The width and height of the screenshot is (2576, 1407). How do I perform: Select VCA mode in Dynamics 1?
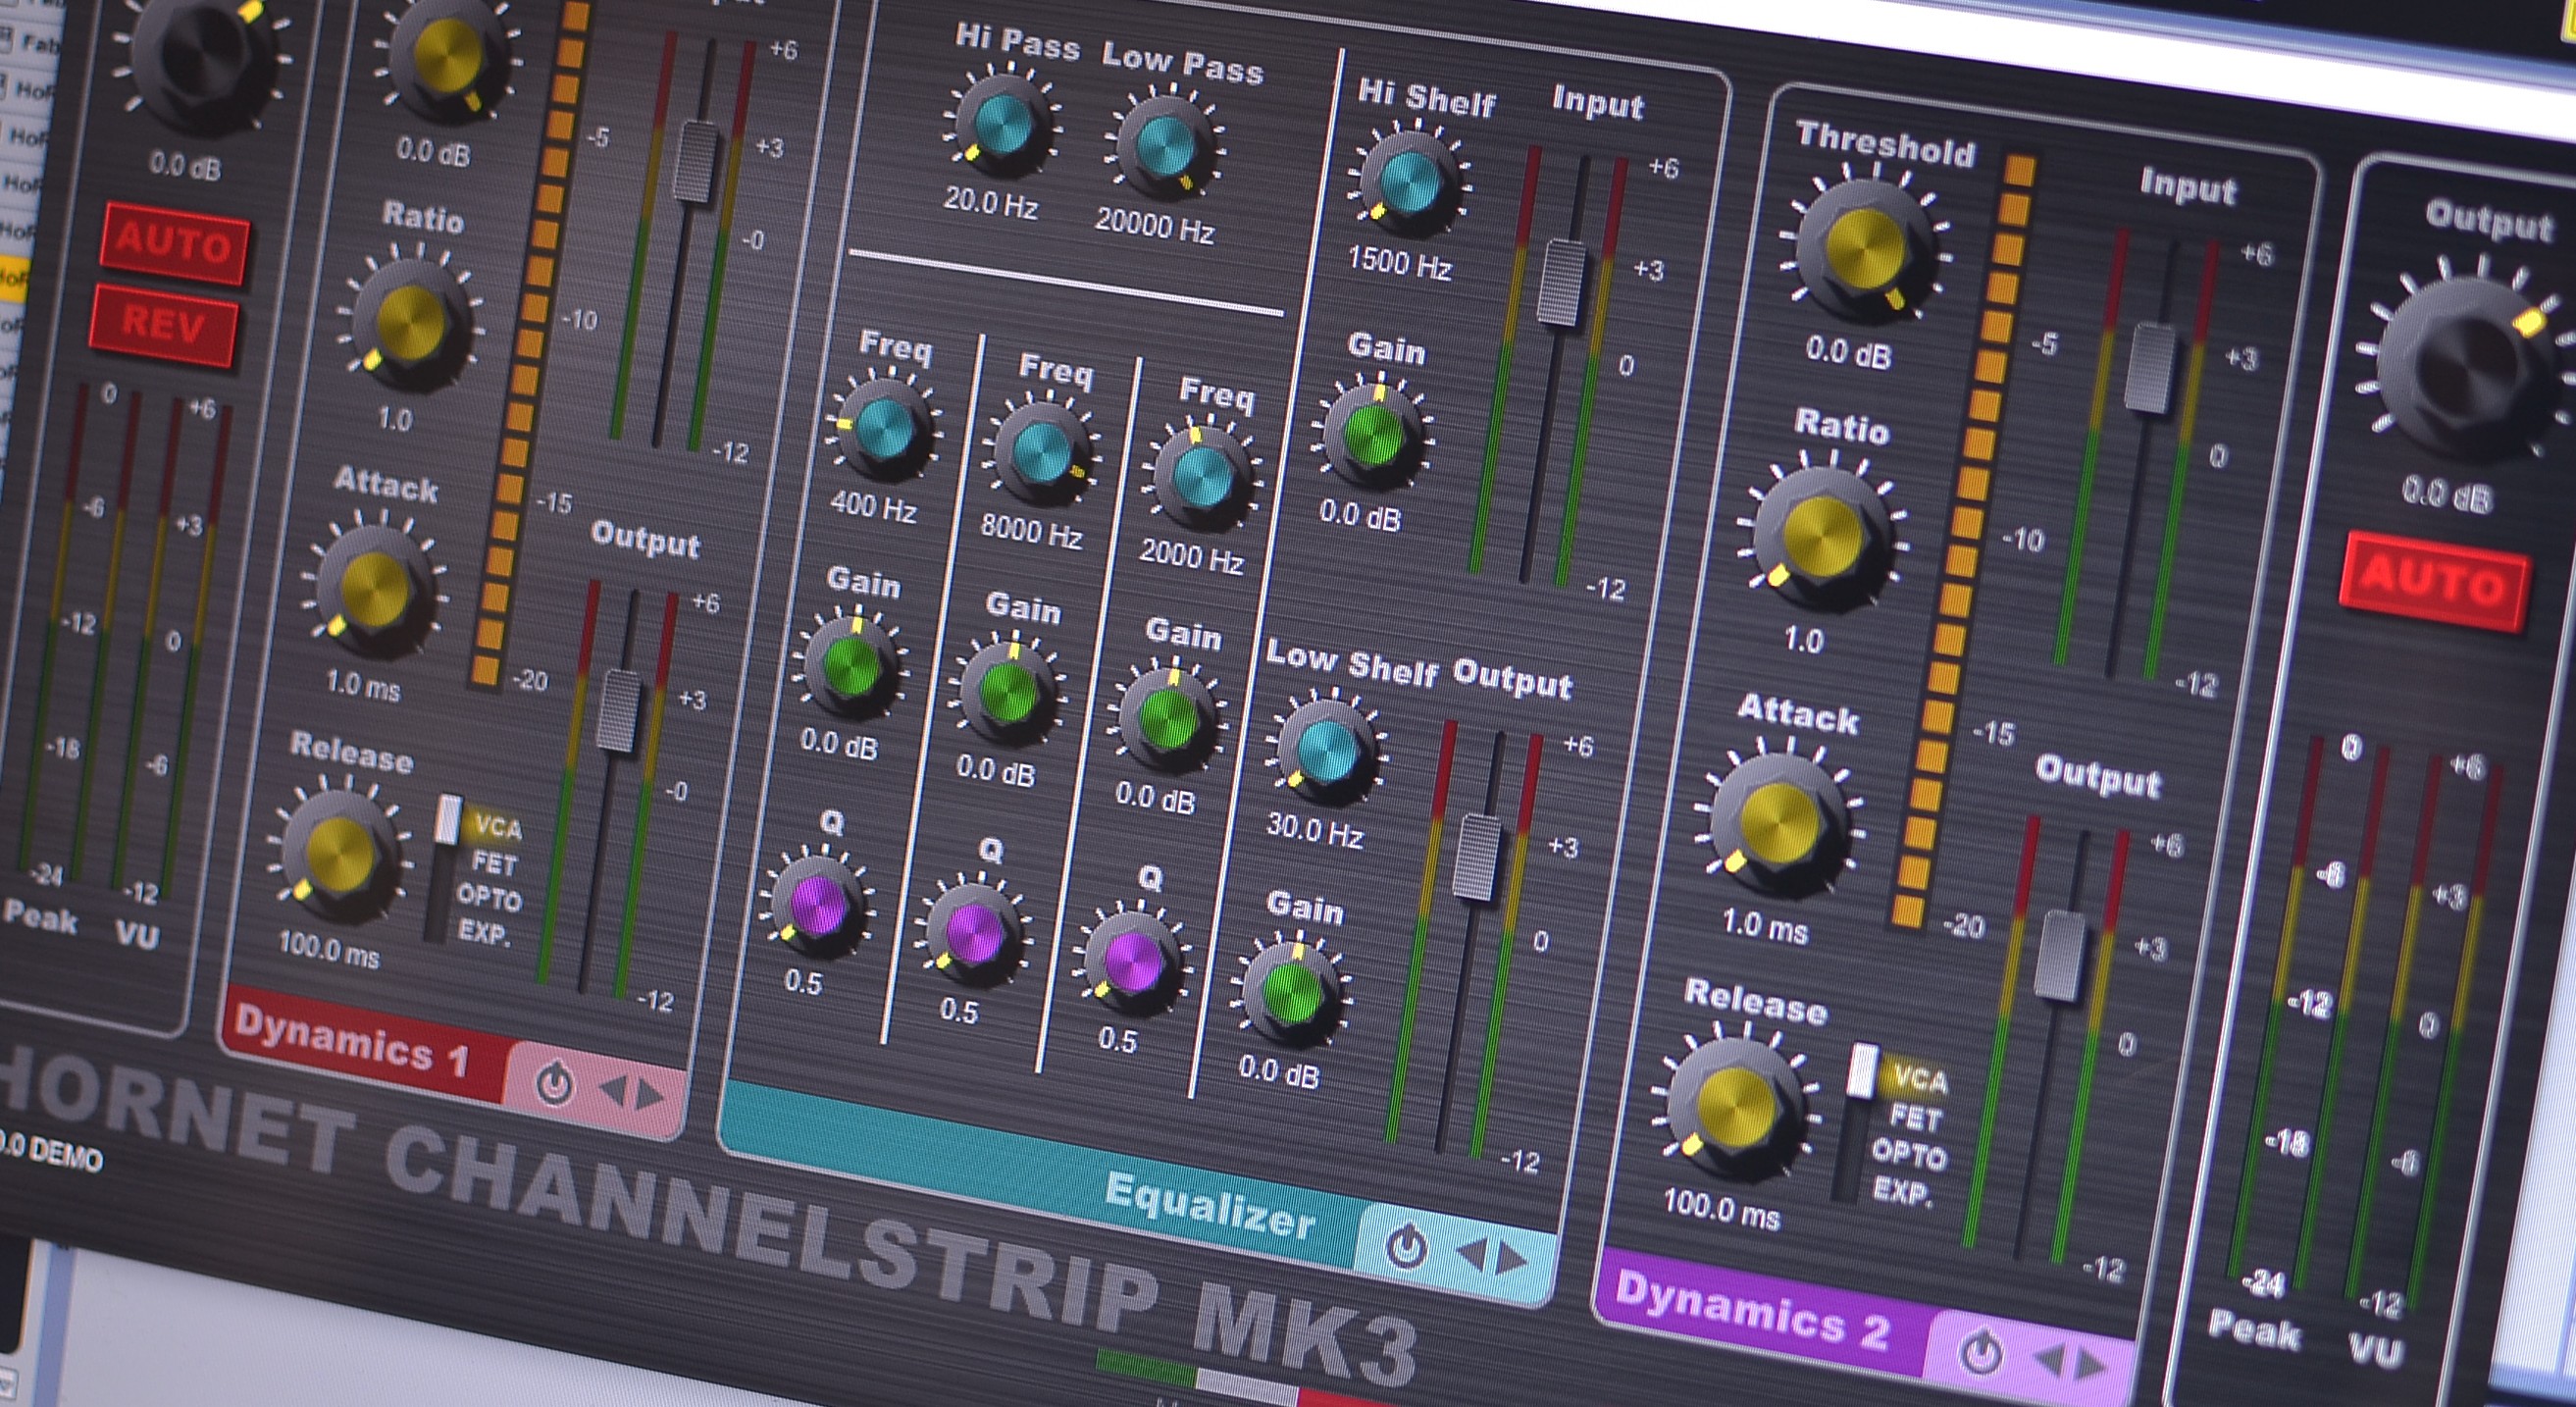[x=498, y=827]
